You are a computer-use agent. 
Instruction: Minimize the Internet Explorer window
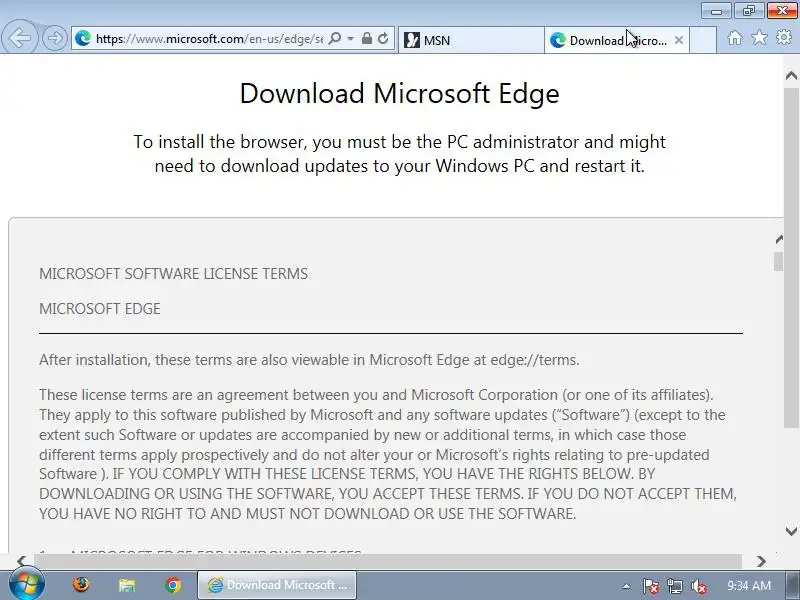coord(716,11)
